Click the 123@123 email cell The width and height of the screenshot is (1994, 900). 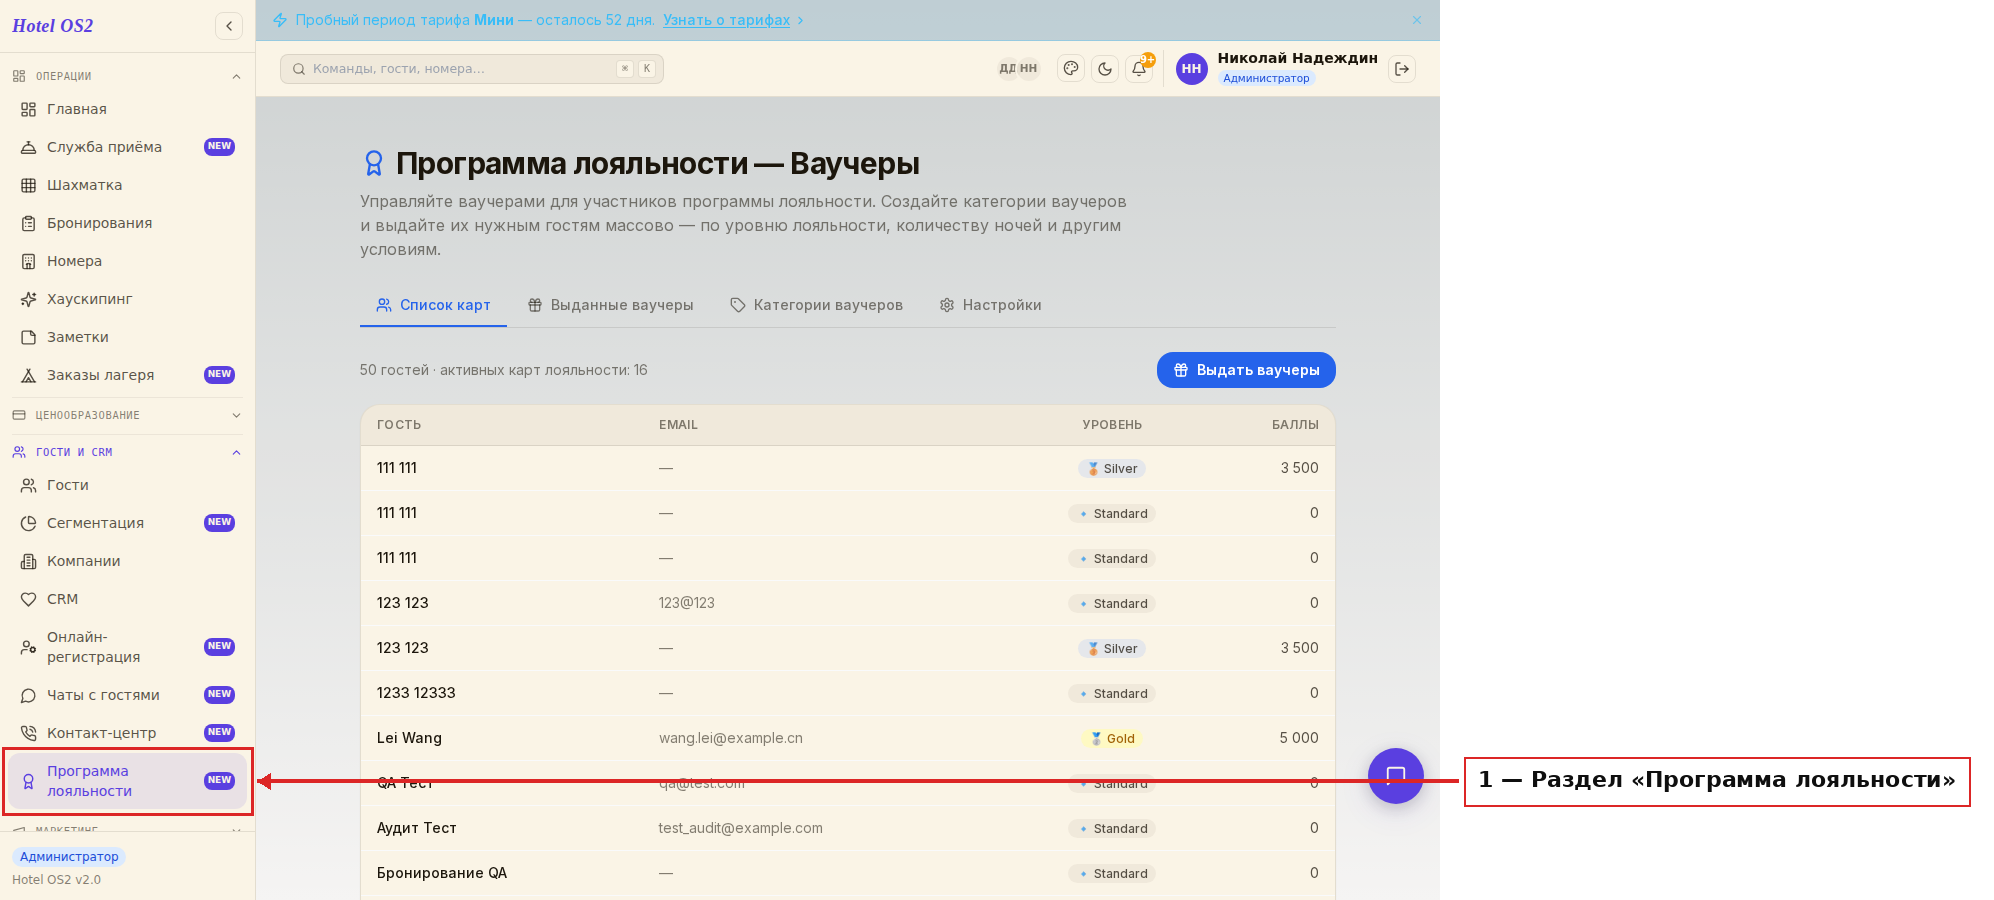[x=687, y=603]
